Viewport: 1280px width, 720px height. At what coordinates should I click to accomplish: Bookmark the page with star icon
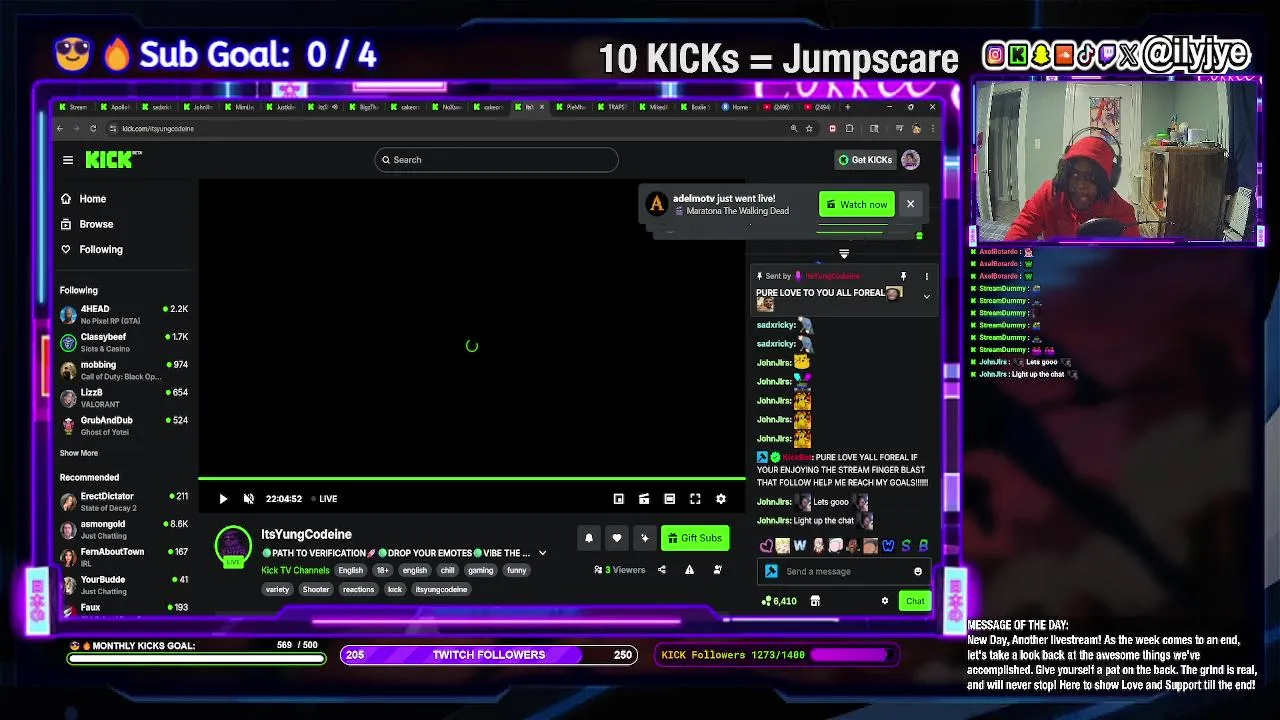pyautogui.click(x=808, y=128)
